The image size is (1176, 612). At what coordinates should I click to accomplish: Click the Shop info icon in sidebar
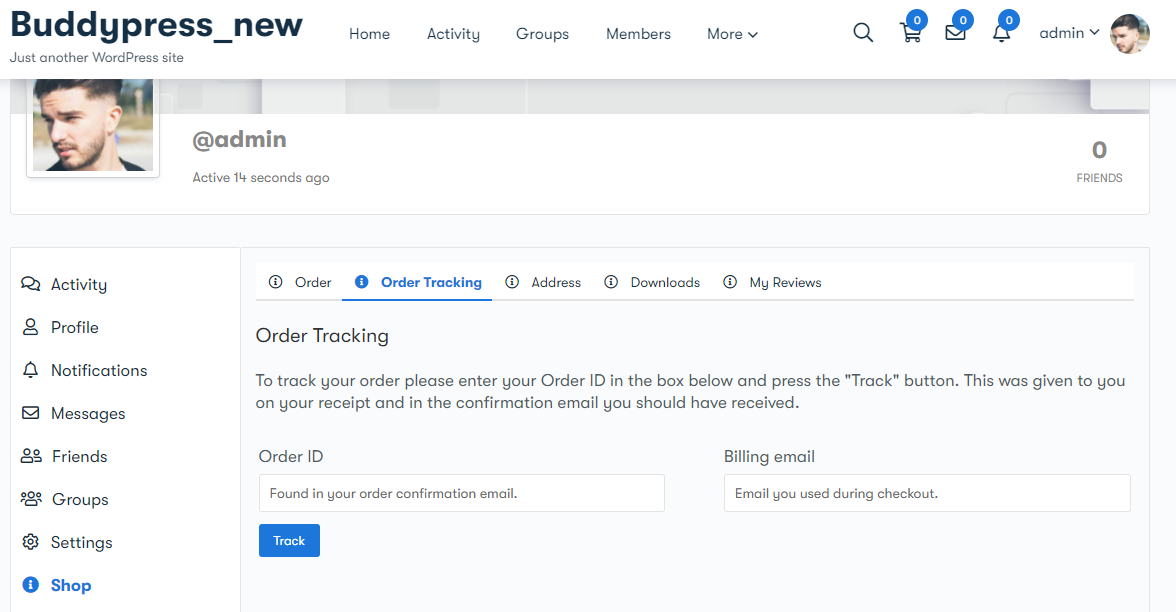[31, 585]
